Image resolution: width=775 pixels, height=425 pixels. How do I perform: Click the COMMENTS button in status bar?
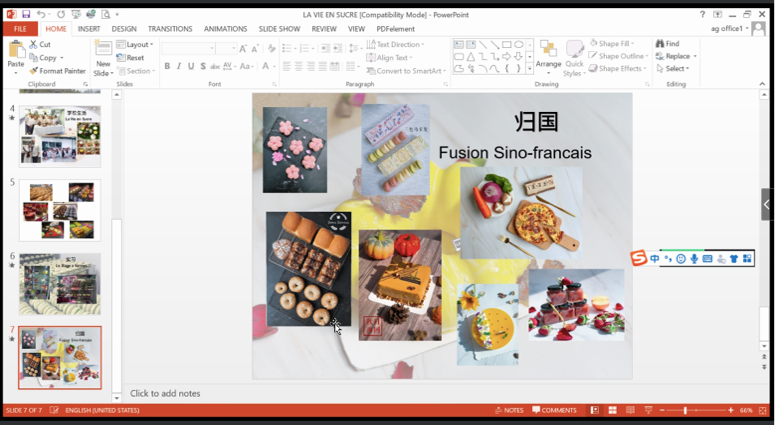(x=554, y=410)
